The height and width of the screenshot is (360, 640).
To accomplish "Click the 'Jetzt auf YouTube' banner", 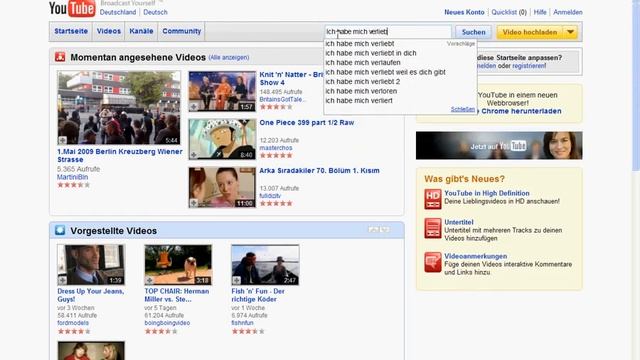I will click(x=499, y=145).
